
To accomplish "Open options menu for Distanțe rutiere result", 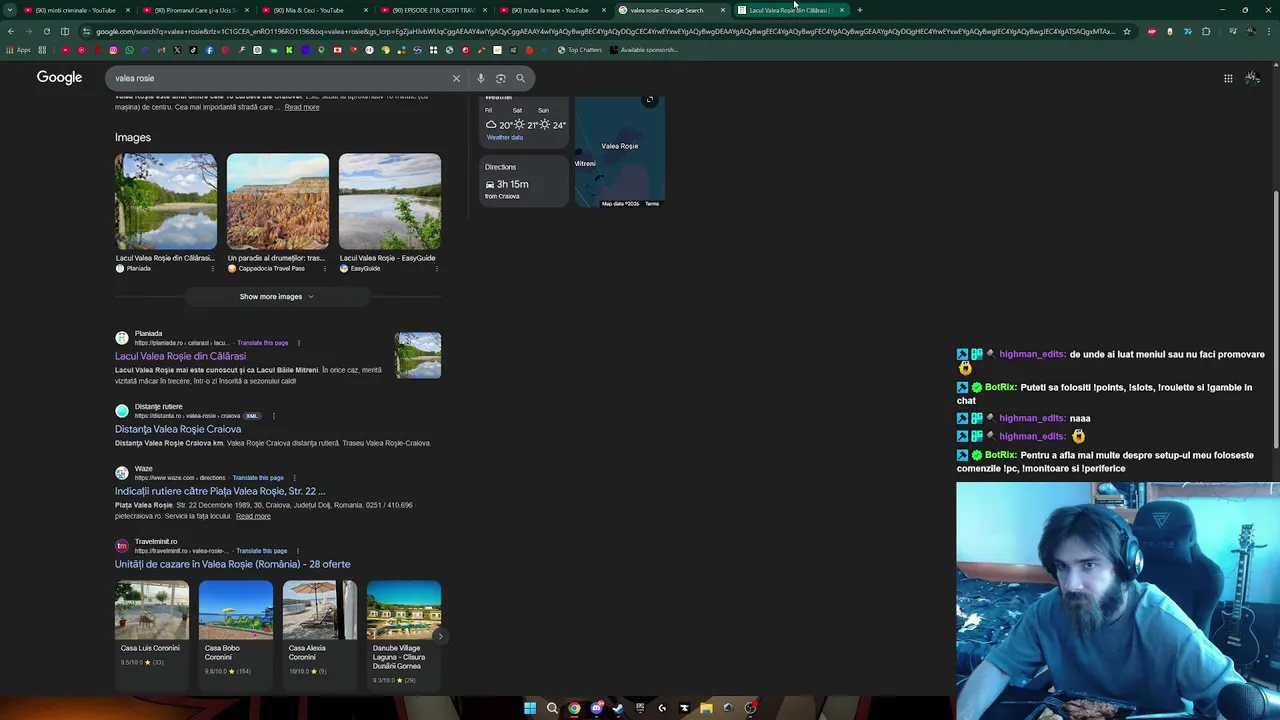I will [273, 416].
